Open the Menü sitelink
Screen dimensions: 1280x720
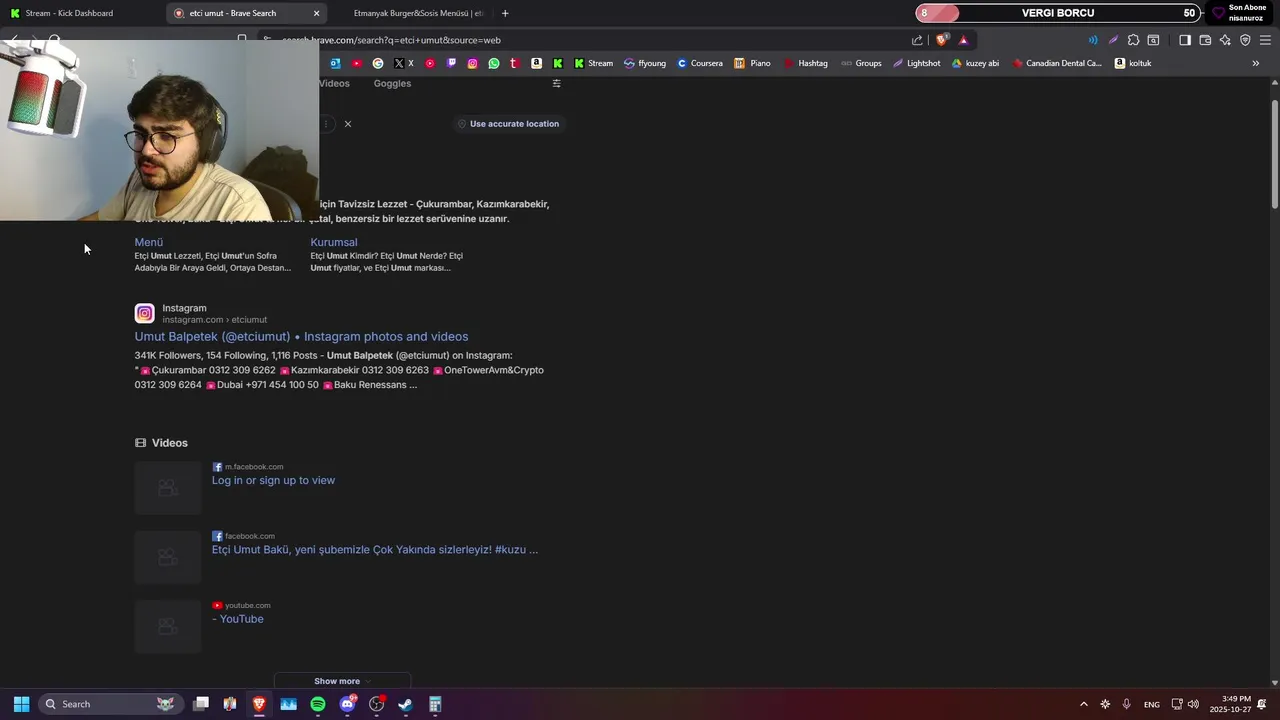(x=149, y=242)
